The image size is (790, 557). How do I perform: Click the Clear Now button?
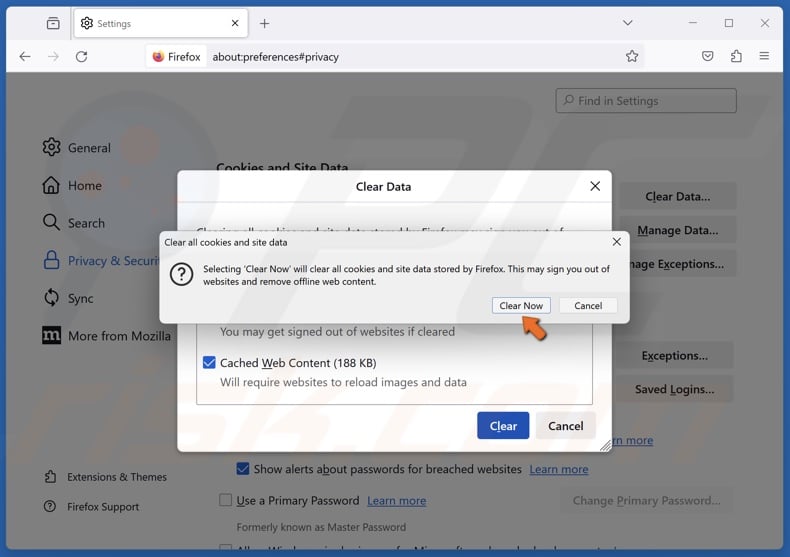(521, 306)
